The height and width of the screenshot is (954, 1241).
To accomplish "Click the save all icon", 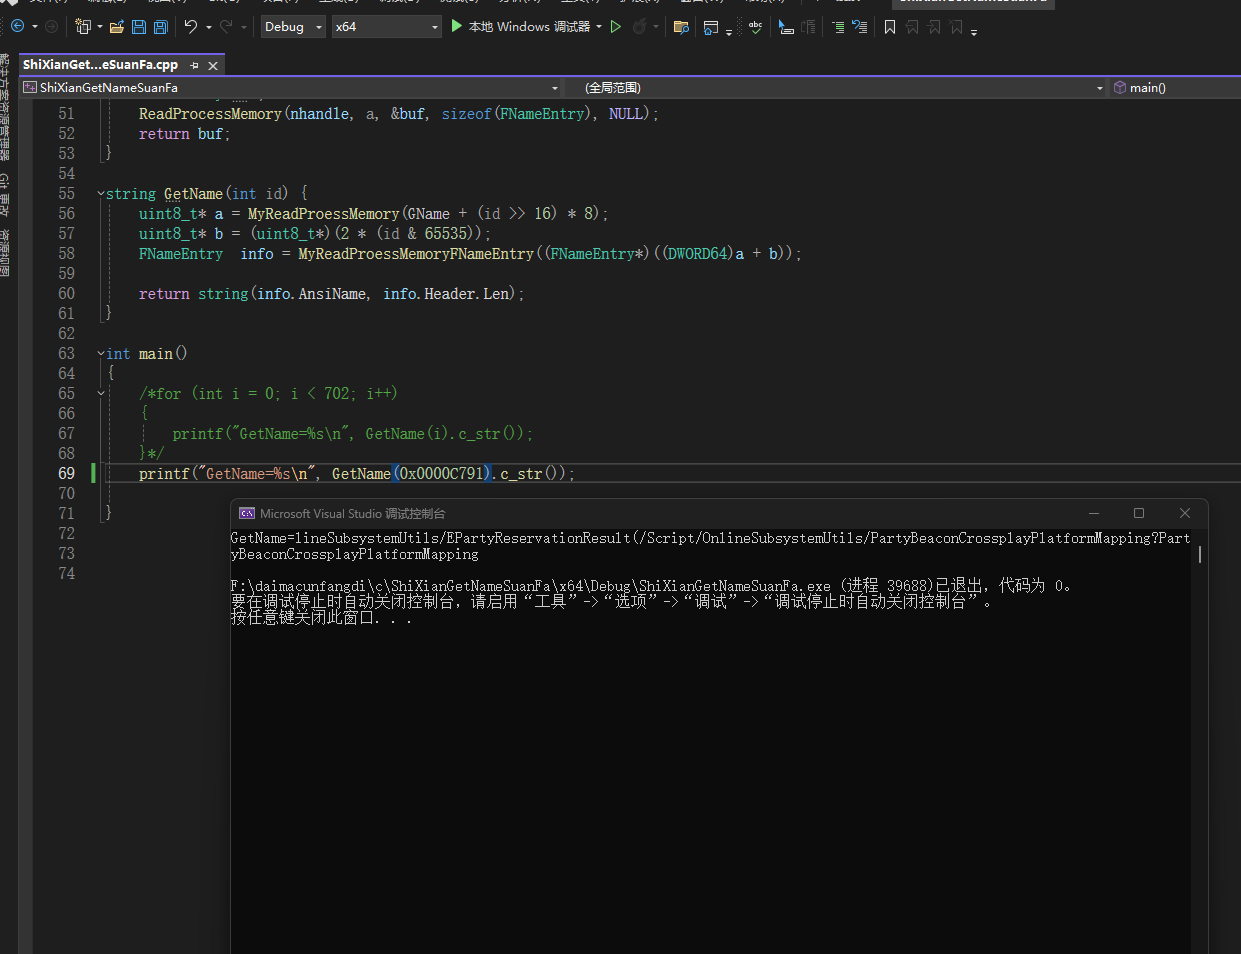I will pyautogui.click(x=160, y=26).
